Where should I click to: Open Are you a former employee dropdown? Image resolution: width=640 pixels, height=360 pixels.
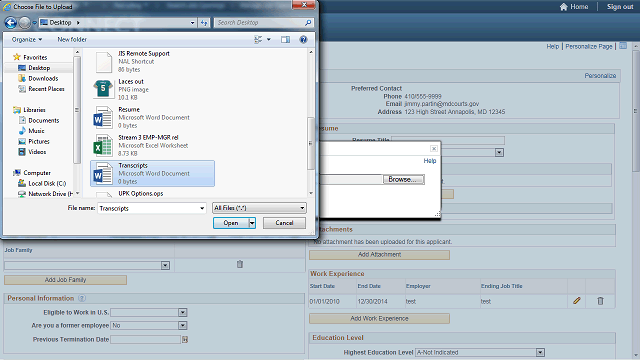click(x=183, y=326)
